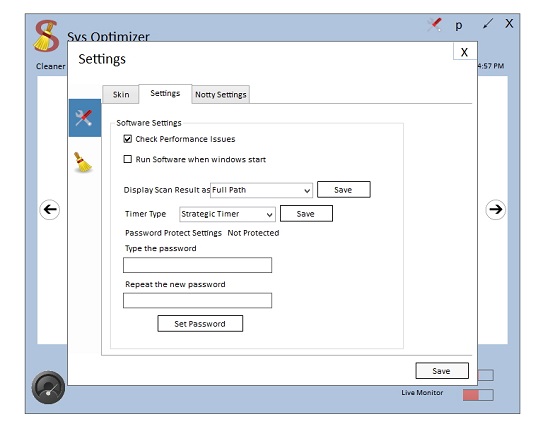
Task: Open the speedometer gauge icon
Action: point(48,387)
